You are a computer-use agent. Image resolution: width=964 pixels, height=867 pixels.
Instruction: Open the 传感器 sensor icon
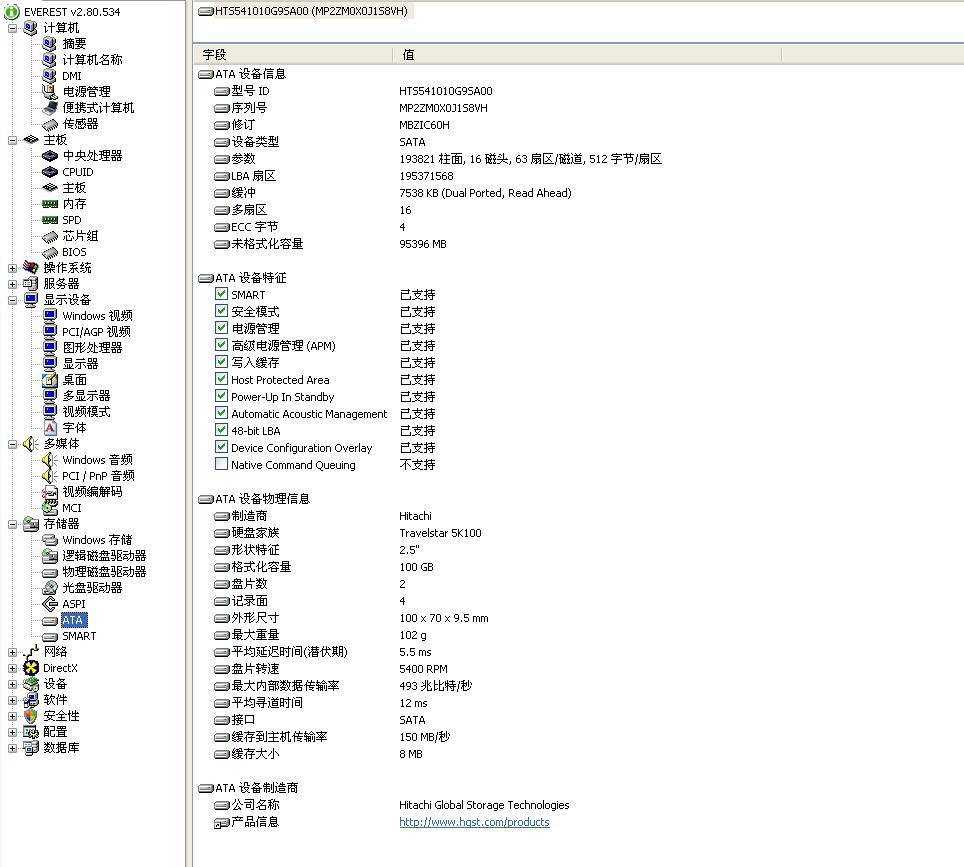click(50, 124)
